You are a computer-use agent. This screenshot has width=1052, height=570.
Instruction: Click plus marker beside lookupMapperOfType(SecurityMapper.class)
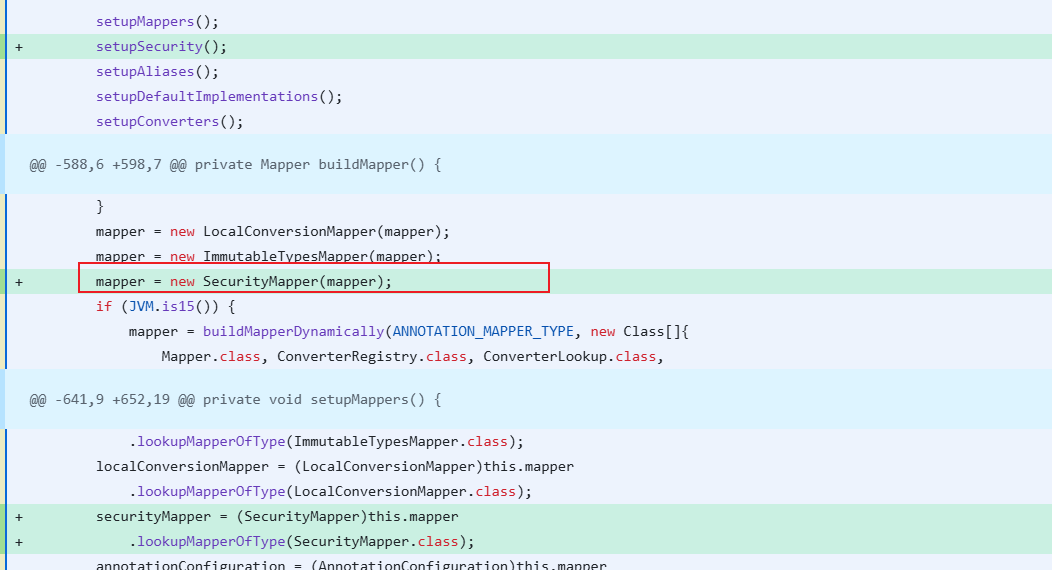[x=19, y=542]
